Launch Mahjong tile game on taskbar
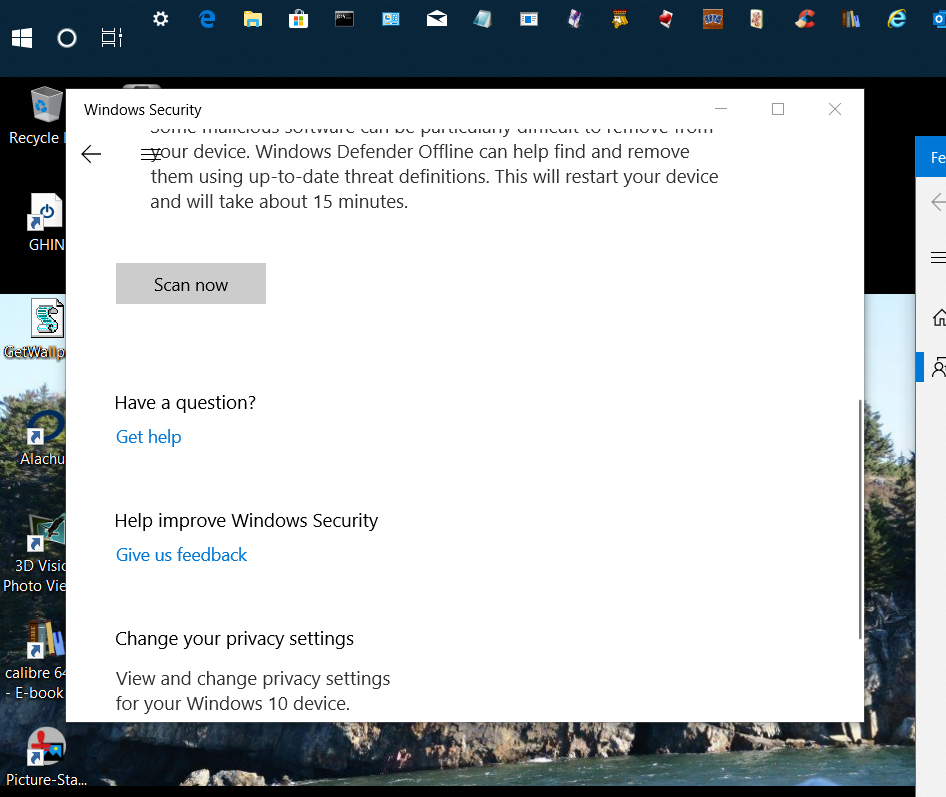Screen dimensions: 946x797 757,19
